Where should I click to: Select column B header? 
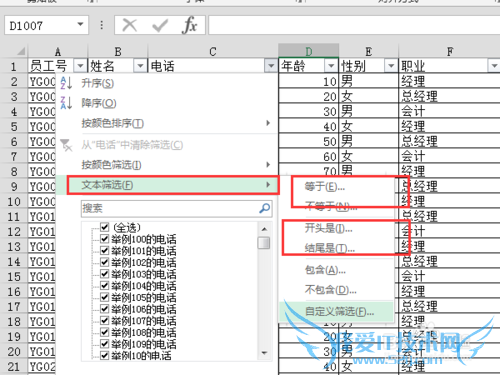[x=118, y=51]
